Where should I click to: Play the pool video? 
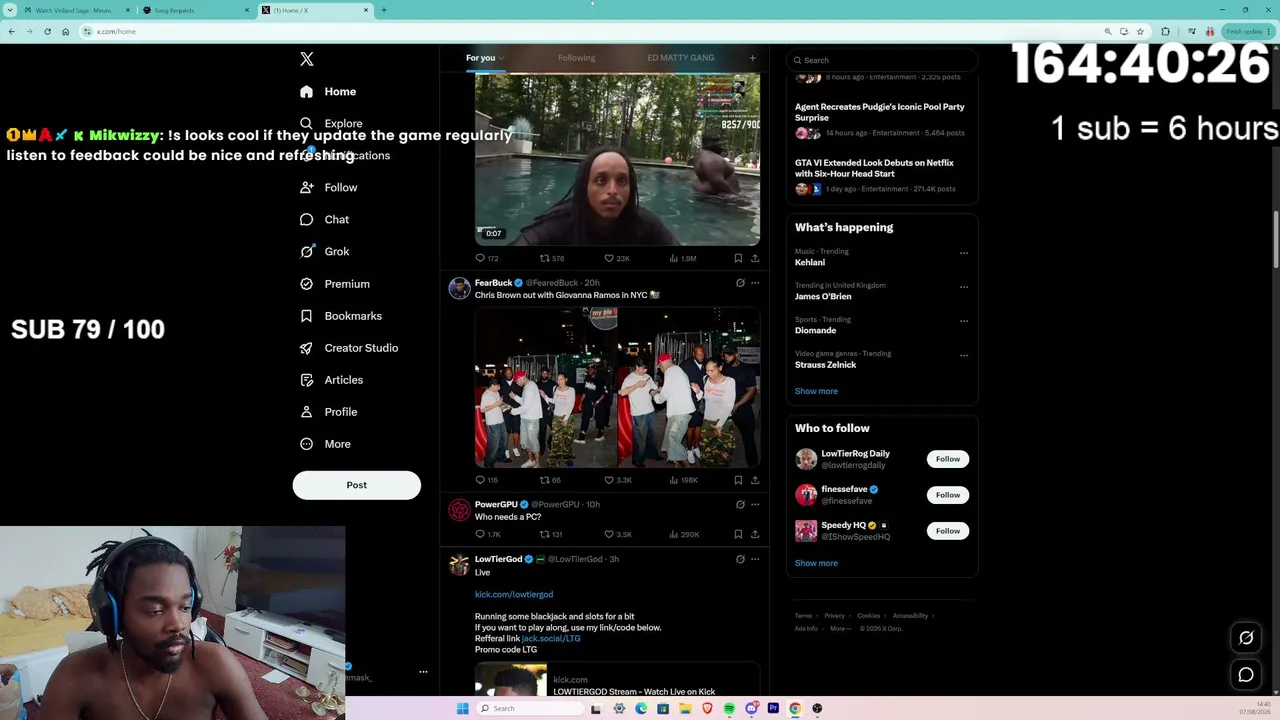(x=617, y=159)
